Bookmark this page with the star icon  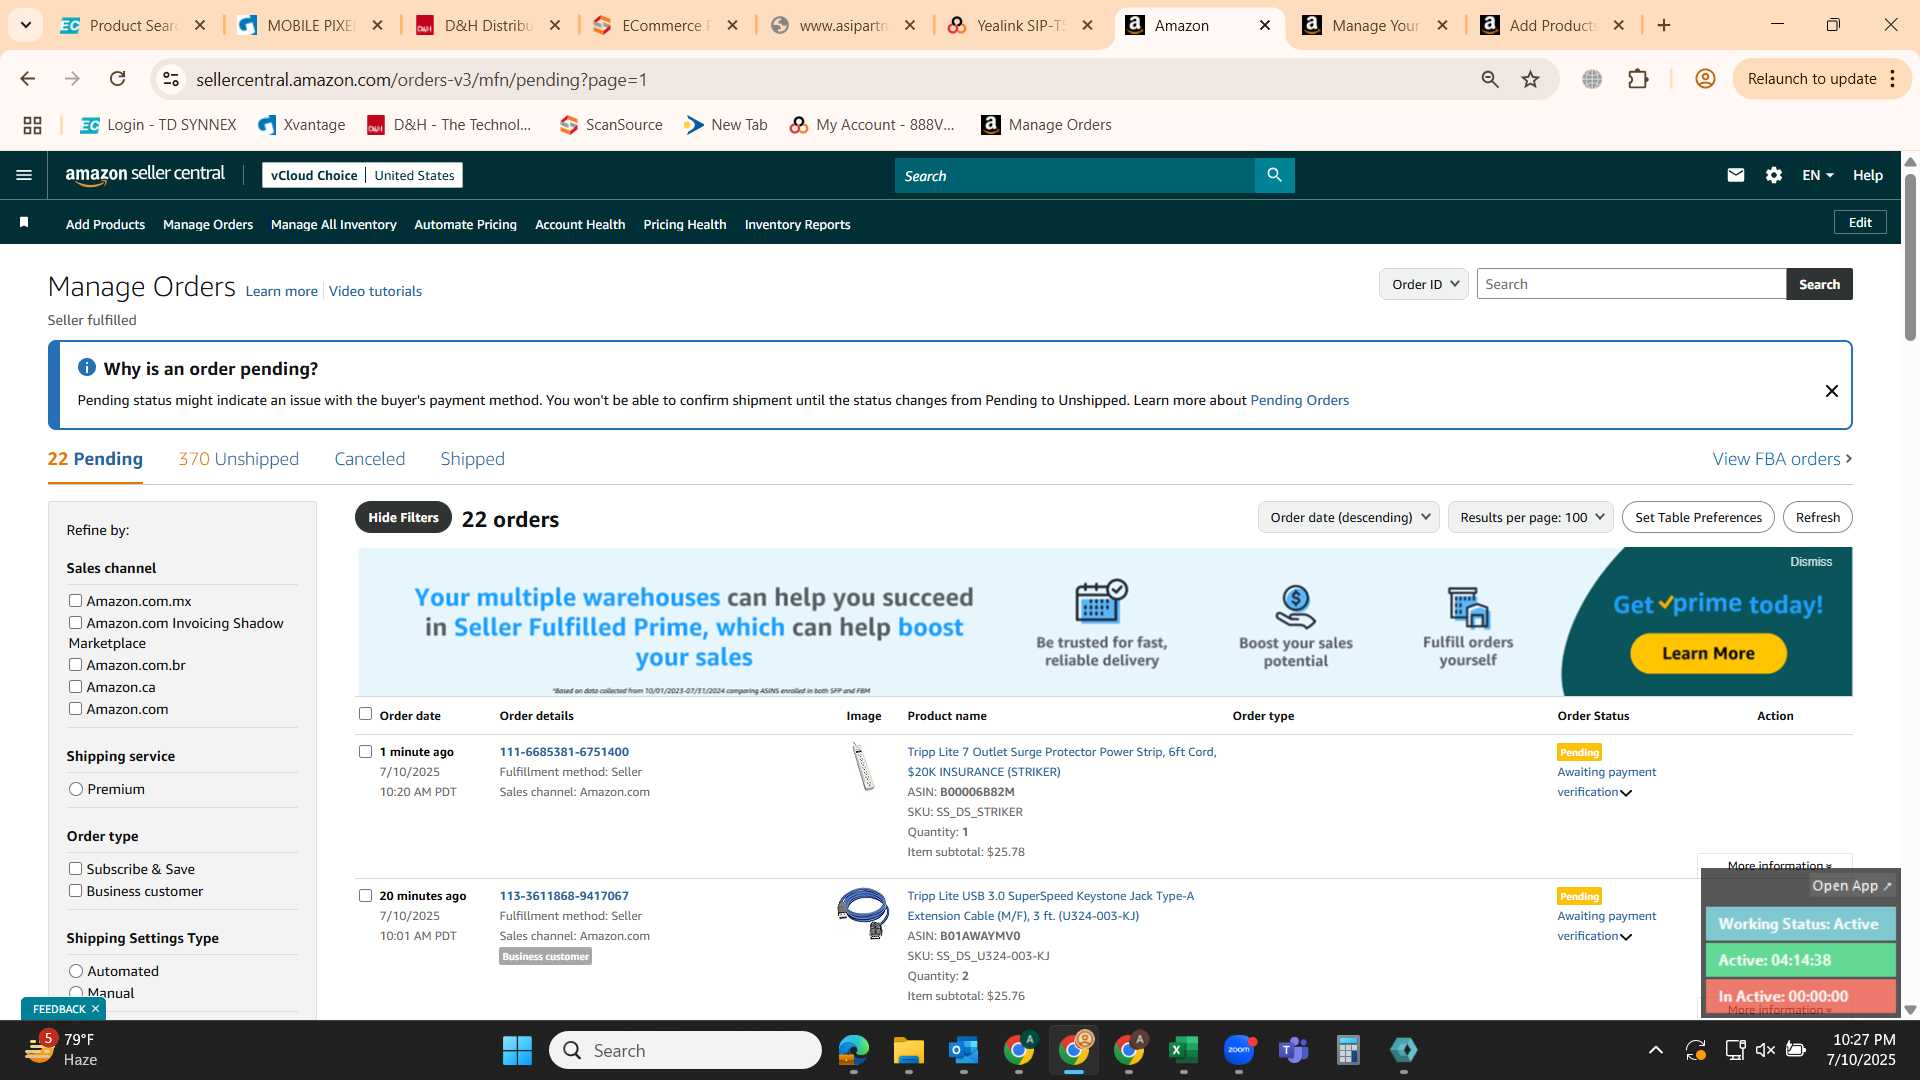1530,79
